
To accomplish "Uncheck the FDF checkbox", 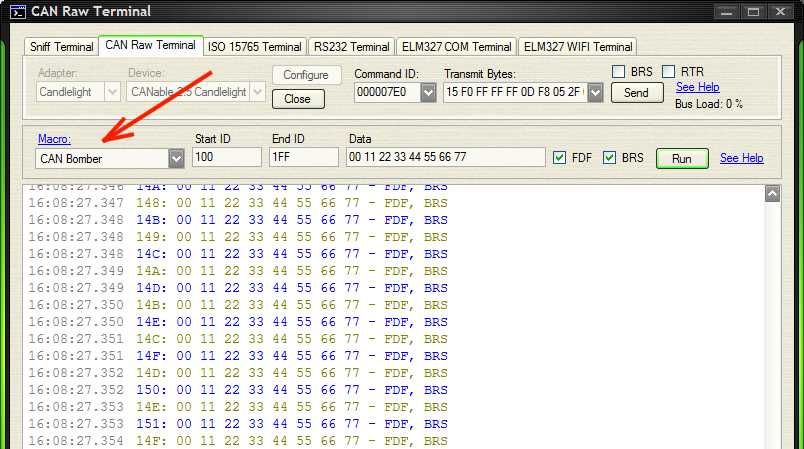I will (x=559, y=158).
